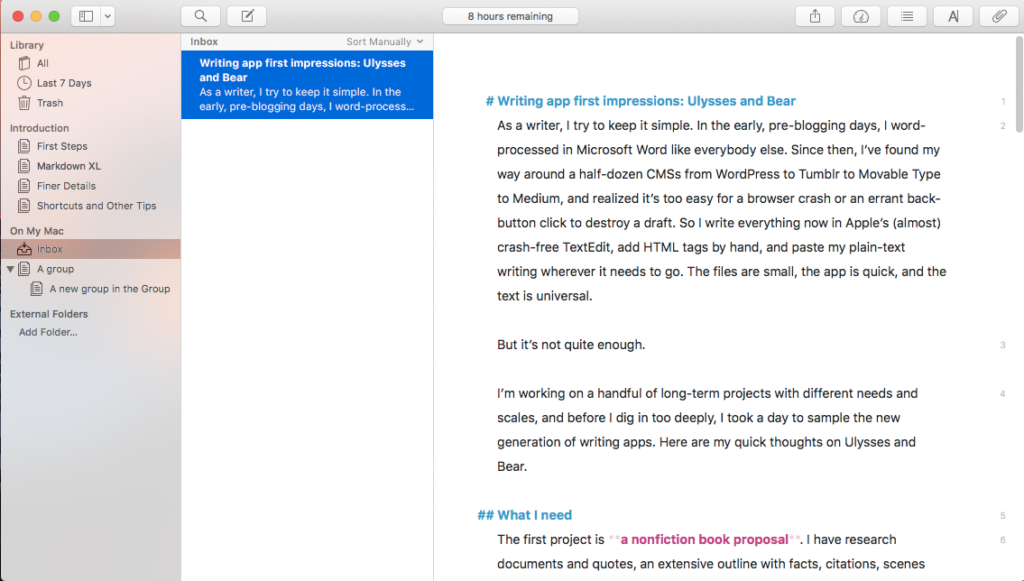This screenshot has height=581, width=1024.
Task: Open the markup text style icon
Action: (953, 16)
